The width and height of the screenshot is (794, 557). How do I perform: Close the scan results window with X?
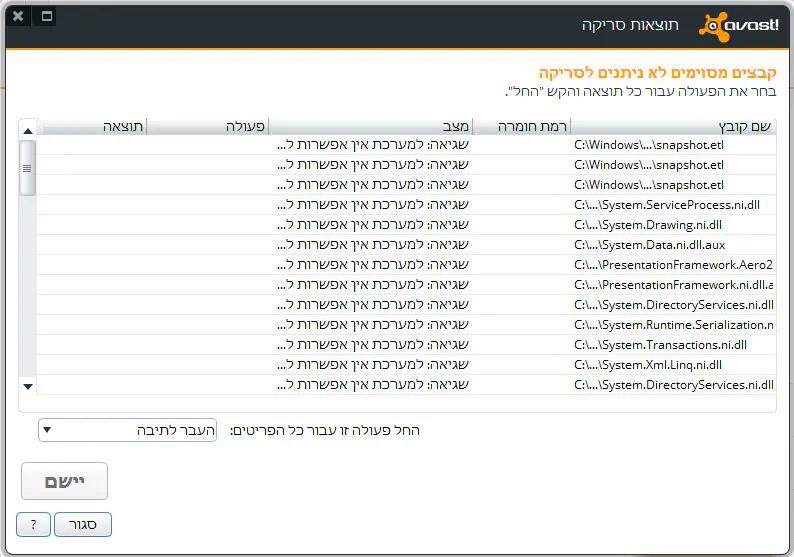point(18,17)
